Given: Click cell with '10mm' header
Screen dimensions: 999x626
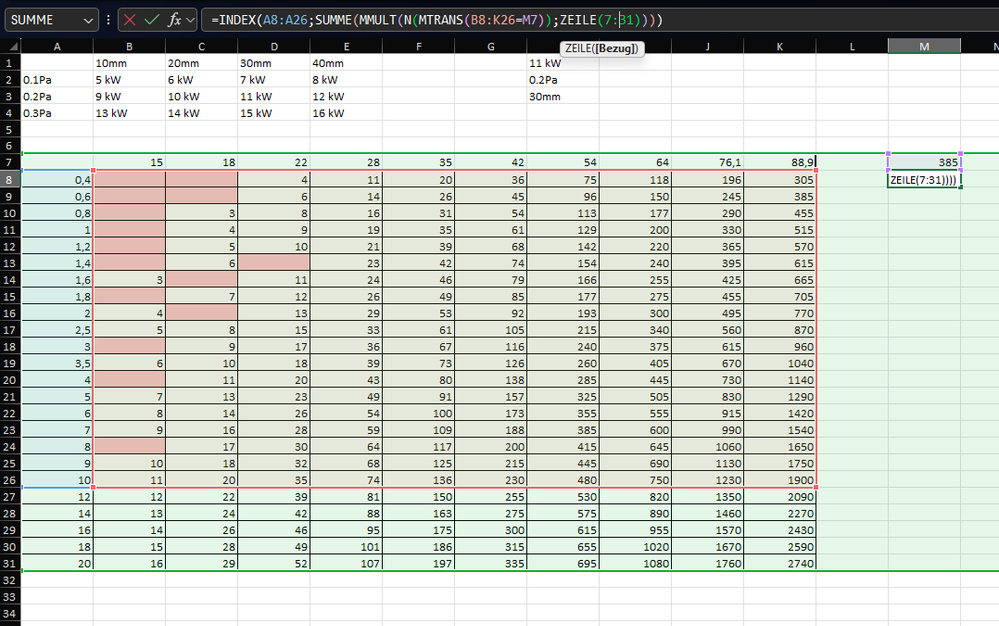Looking at the screenshot, I should 129,63.
